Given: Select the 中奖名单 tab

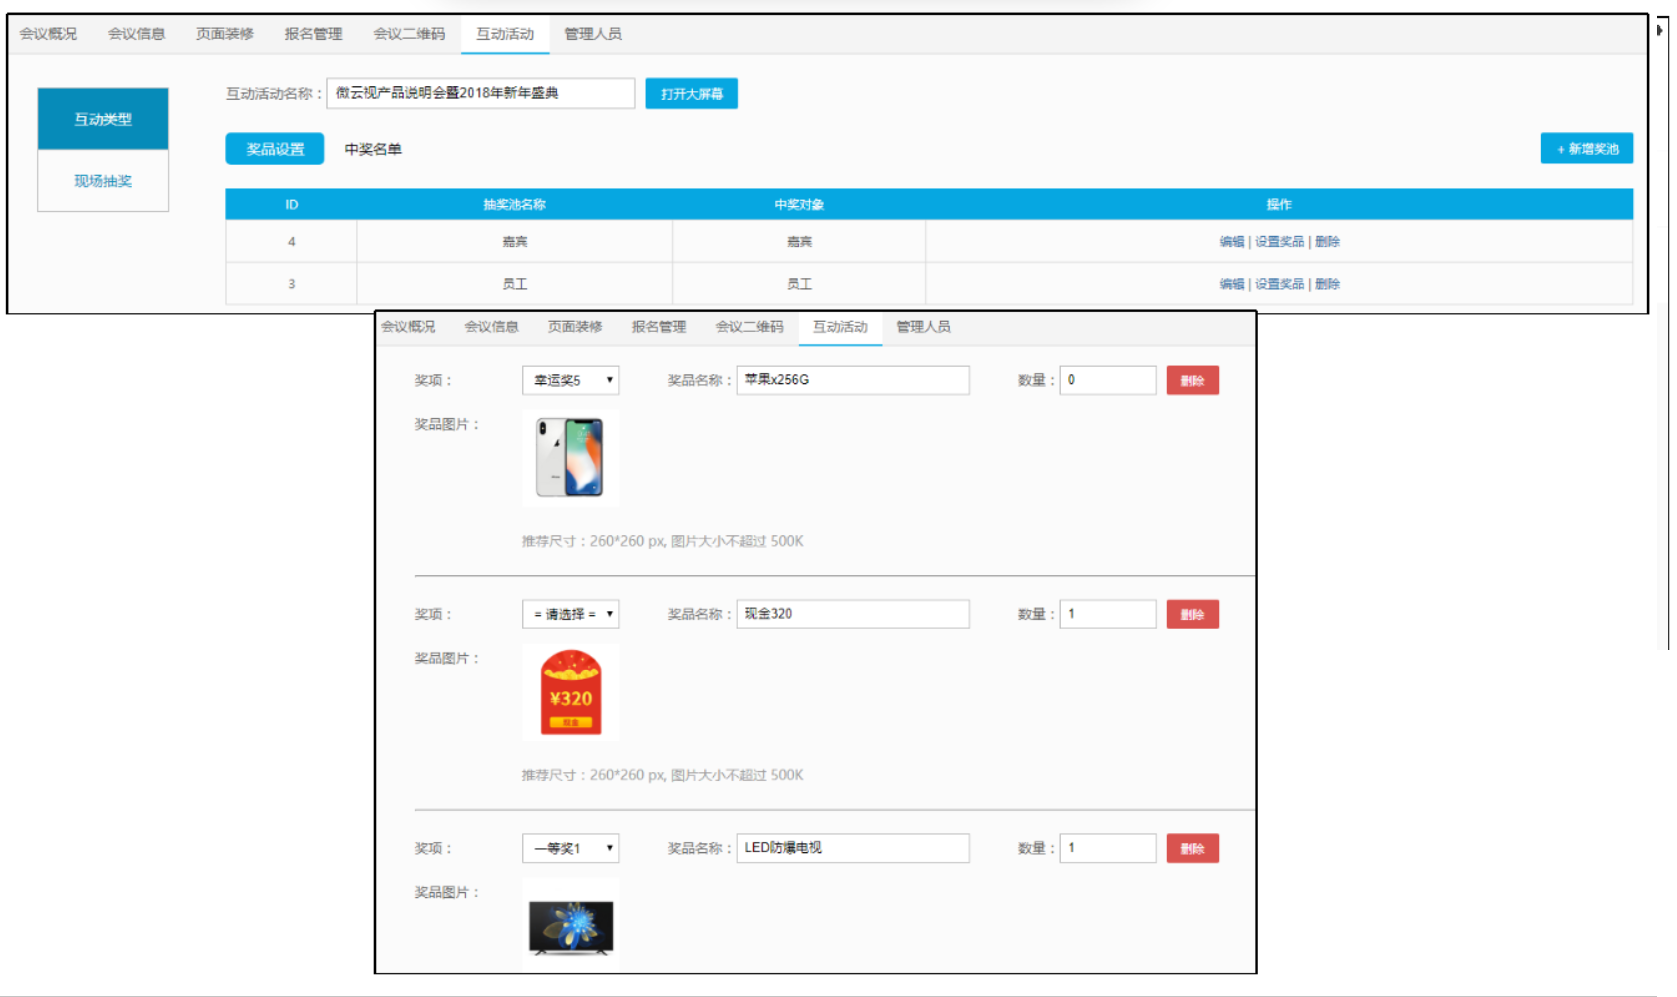Looking at the screenshot, I should click(x=373, y=149).
